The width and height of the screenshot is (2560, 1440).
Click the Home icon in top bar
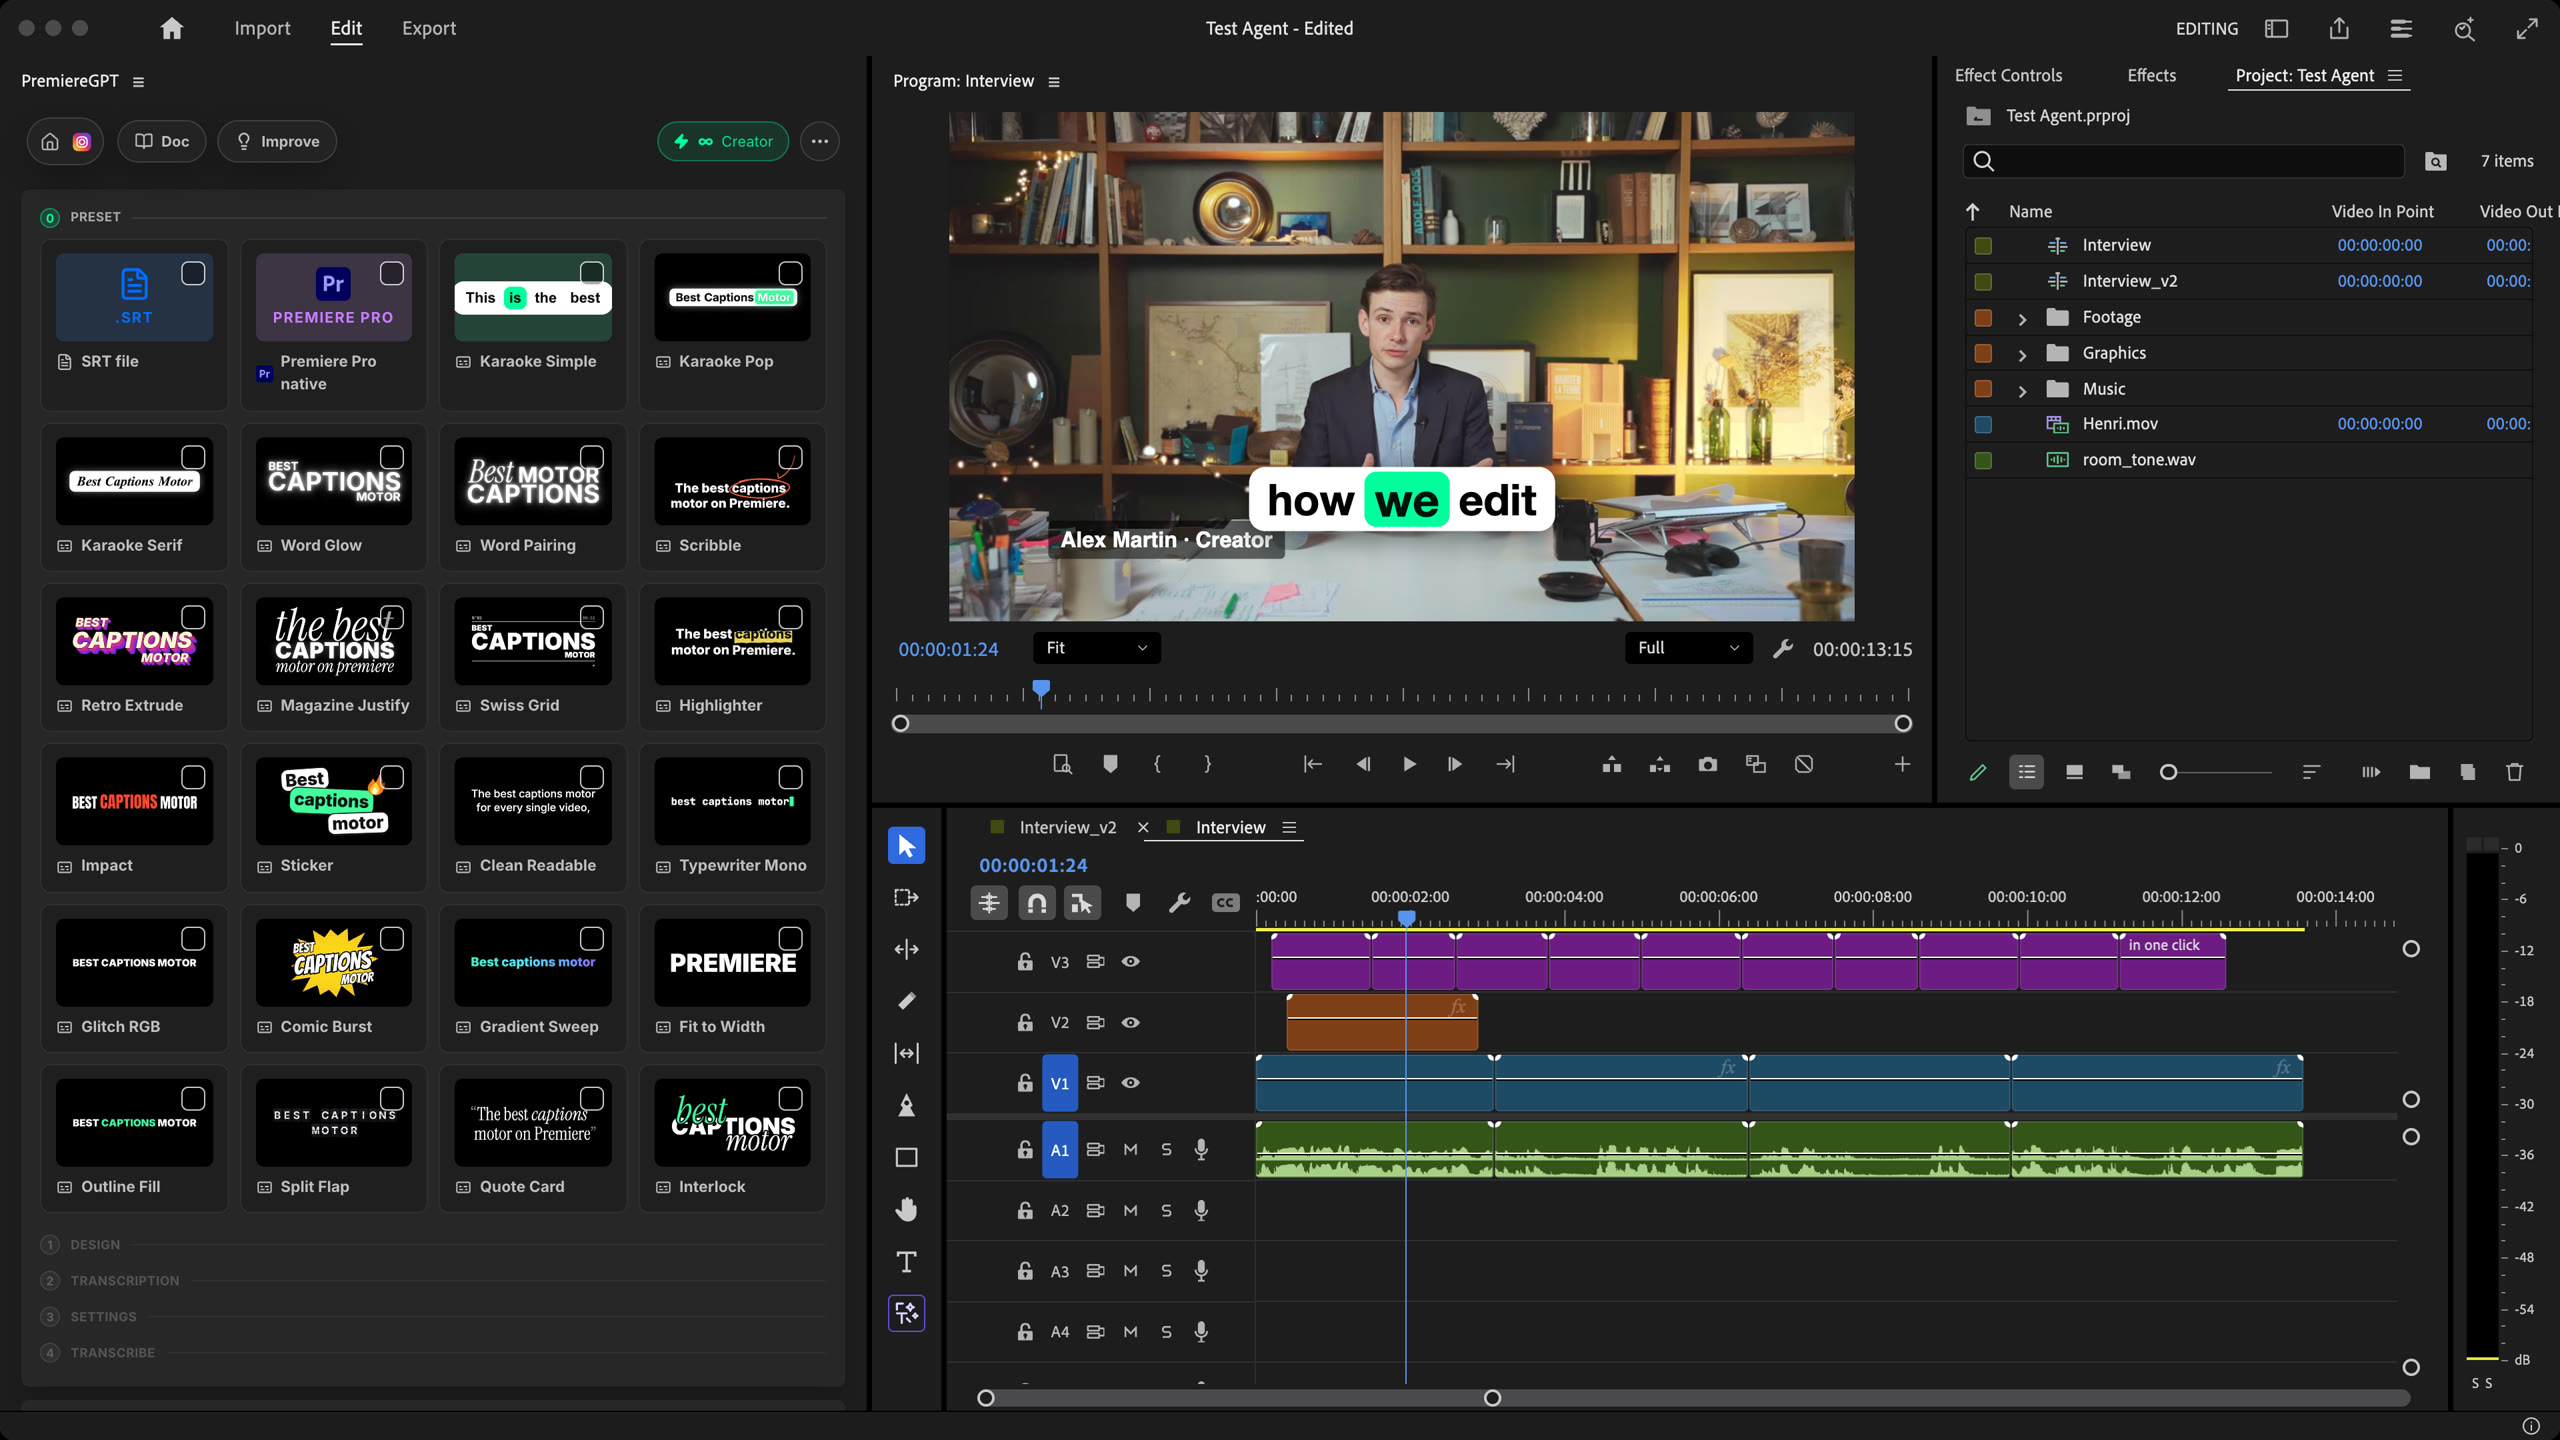[172, 28]
